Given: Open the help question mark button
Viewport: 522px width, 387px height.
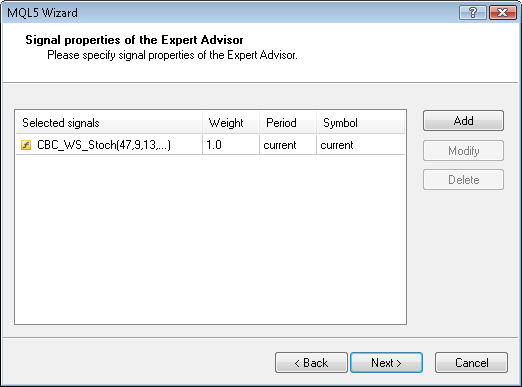Looking at the screenshot, I should (x=473, y=13).
